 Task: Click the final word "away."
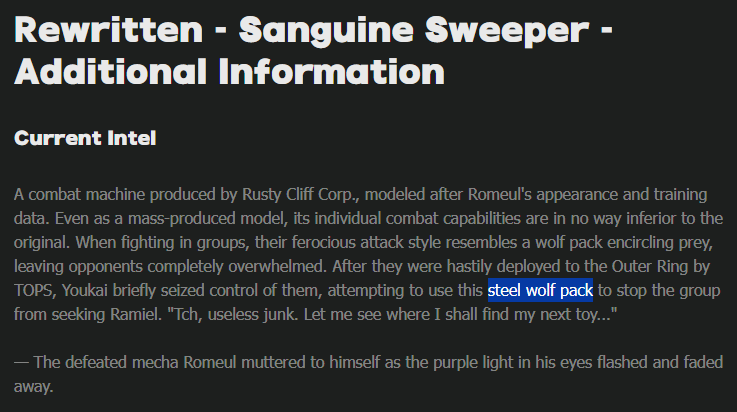pyautogui.click(x=33, y=387)
